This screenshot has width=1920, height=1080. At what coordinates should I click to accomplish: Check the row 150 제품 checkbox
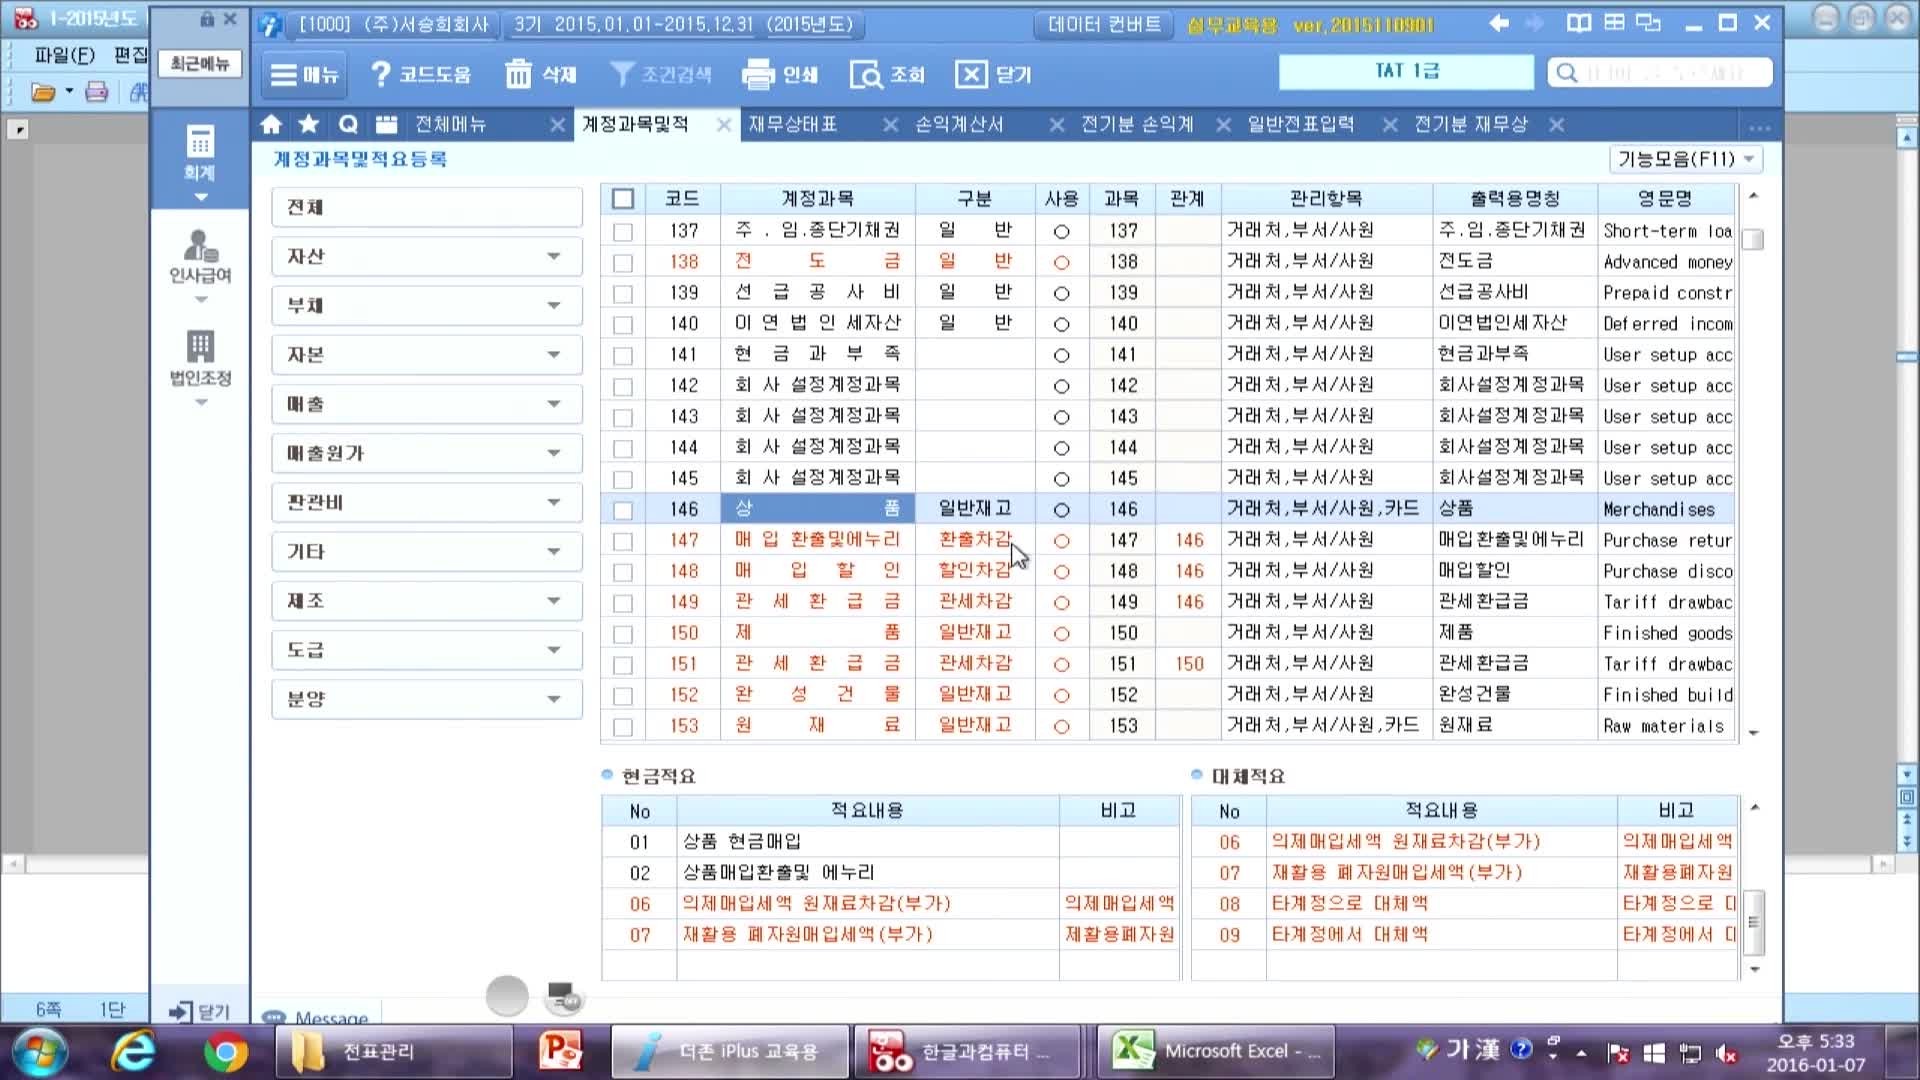pos(623,634)
